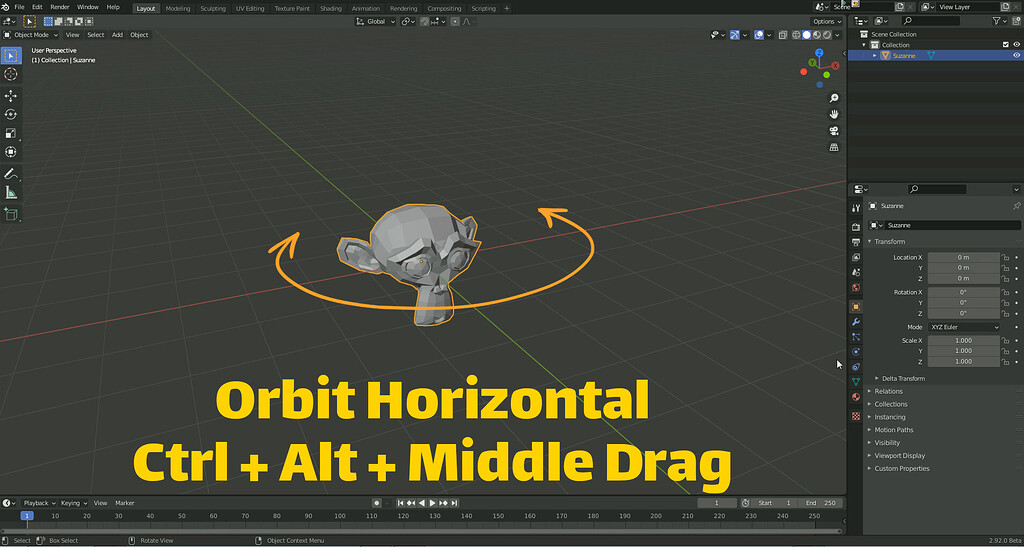Image resolution: width=1024 pixels, height=547 pixels.
Task: Open the Scene properties tab
Action: [x=856, y=272]
